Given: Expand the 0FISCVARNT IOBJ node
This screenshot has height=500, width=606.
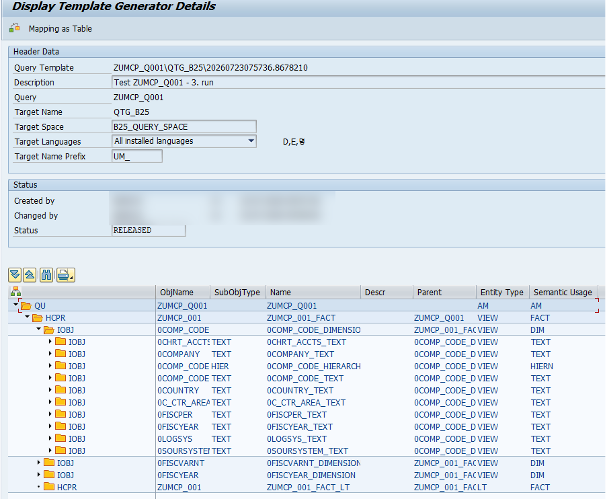Looking at the screenshot, I should coord(39,463).
